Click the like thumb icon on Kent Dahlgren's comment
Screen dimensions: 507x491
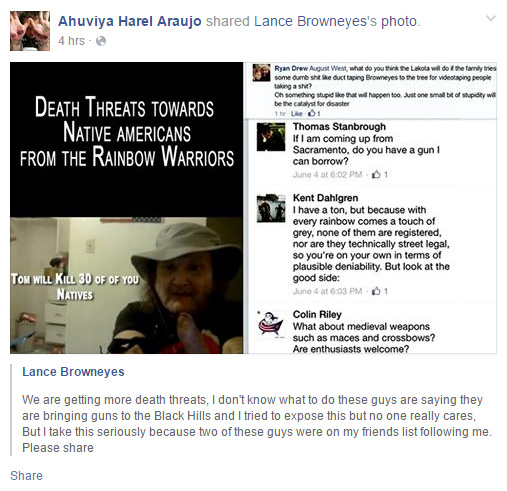click(x=376, y=291)
